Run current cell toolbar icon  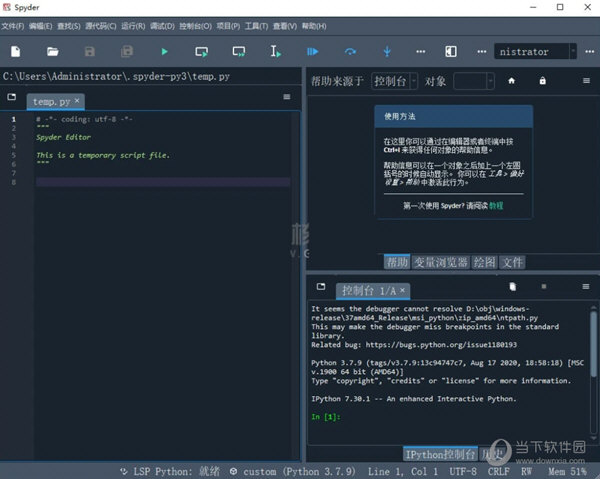pyautogui.click(x=201, y=51)
